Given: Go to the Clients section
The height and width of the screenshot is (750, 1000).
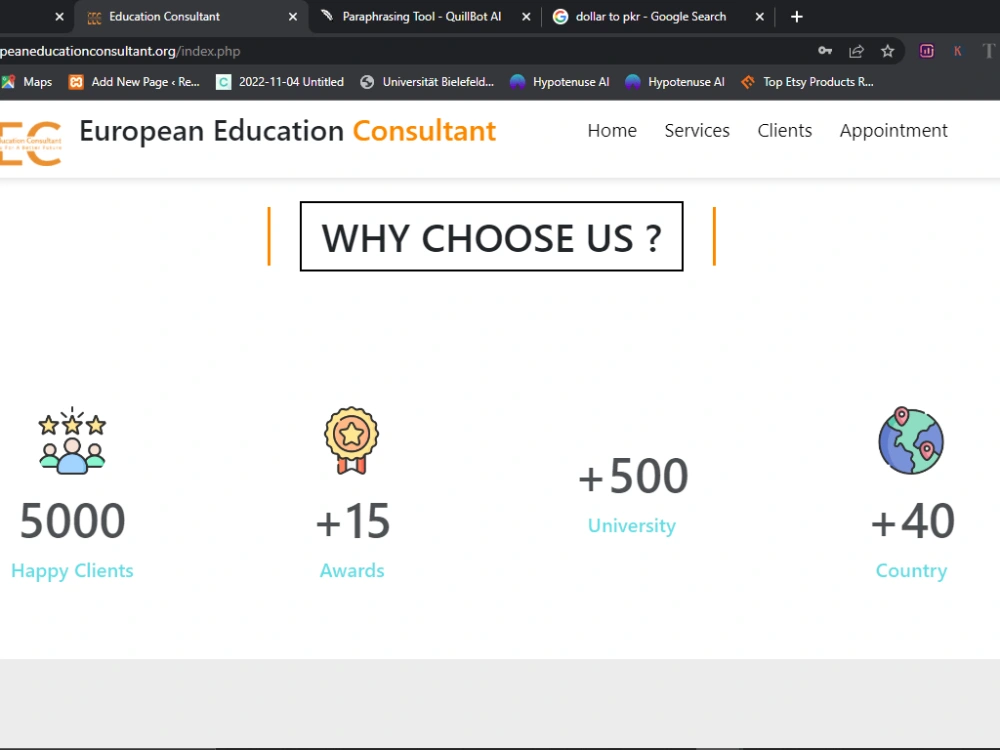Looking at the screenshot, I should click(x=784, y=130).
